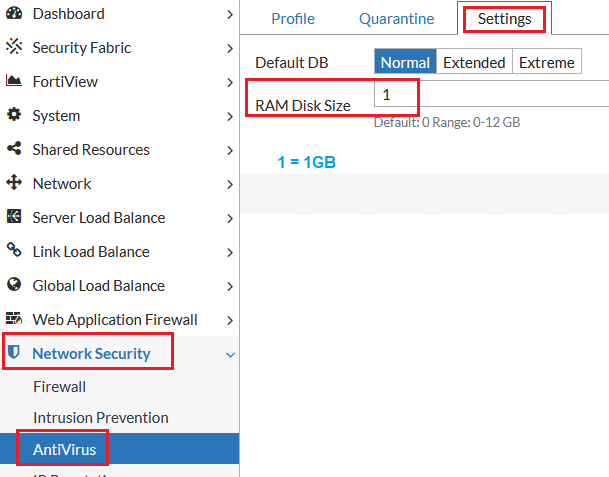Select the Normal default DB option
This screenshot has height=477, width=609.
point(405,62)
